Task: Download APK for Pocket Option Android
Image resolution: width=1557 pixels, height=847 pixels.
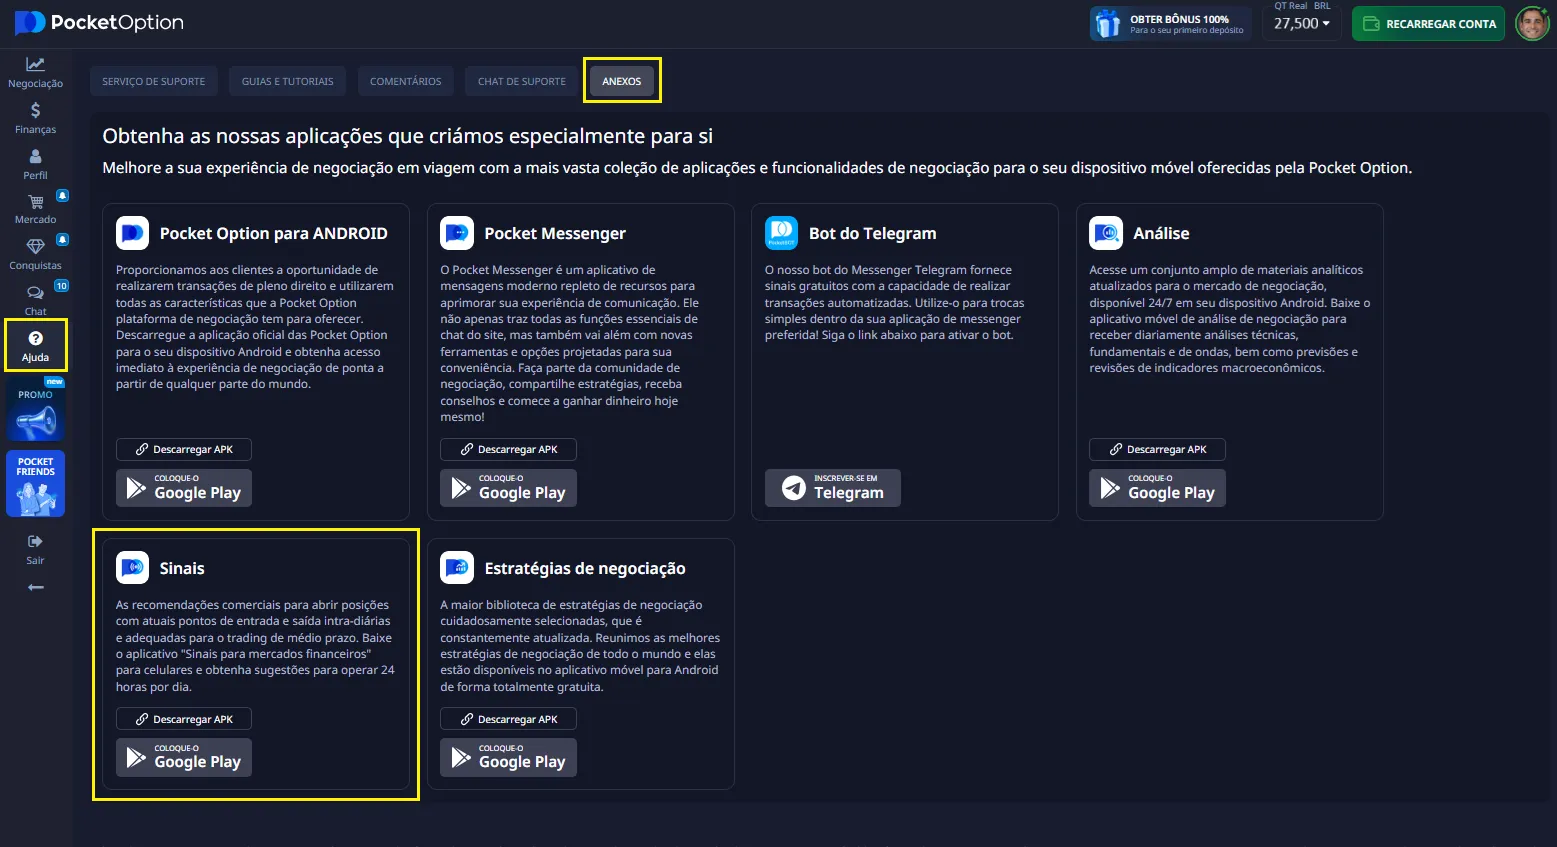Action: pos(184,450)
